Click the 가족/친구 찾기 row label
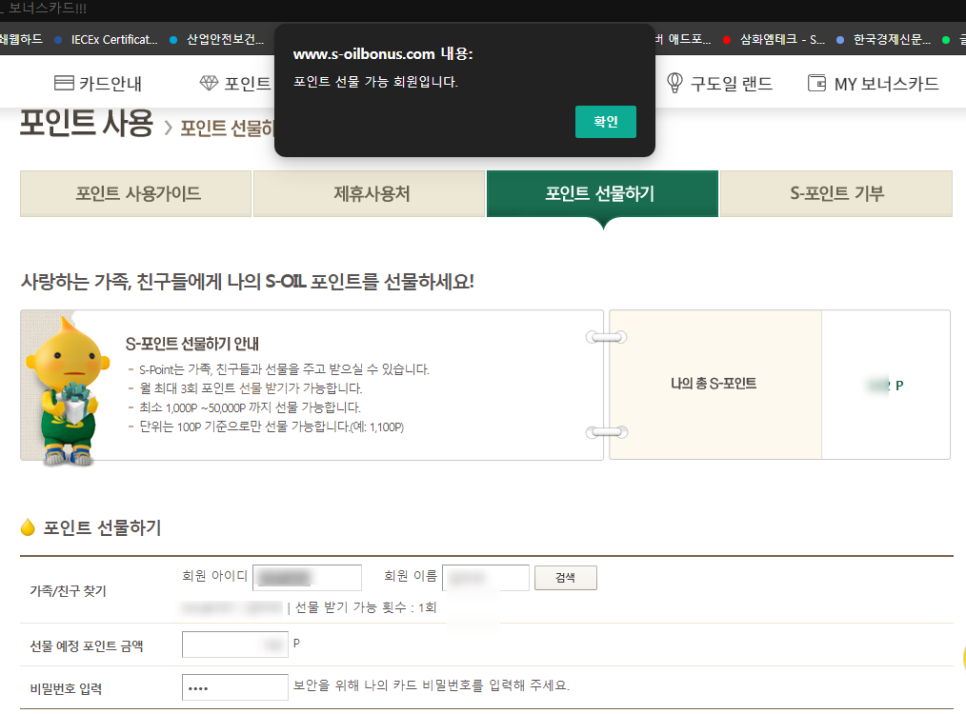The image size is (966, 714). 68,591
